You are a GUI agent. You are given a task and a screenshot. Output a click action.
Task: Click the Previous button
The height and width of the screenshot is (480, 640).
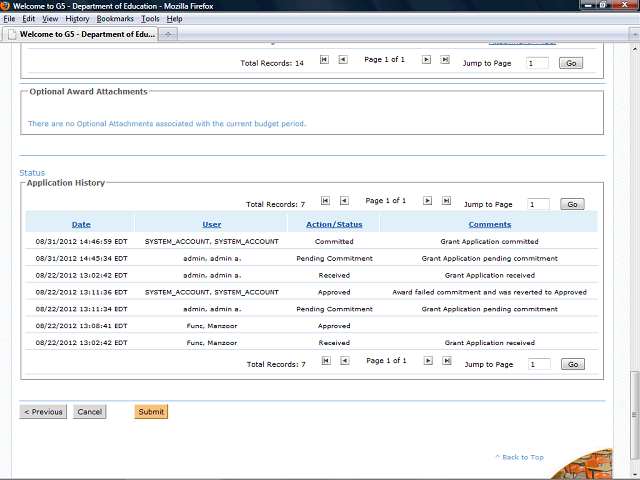(43, 412)
